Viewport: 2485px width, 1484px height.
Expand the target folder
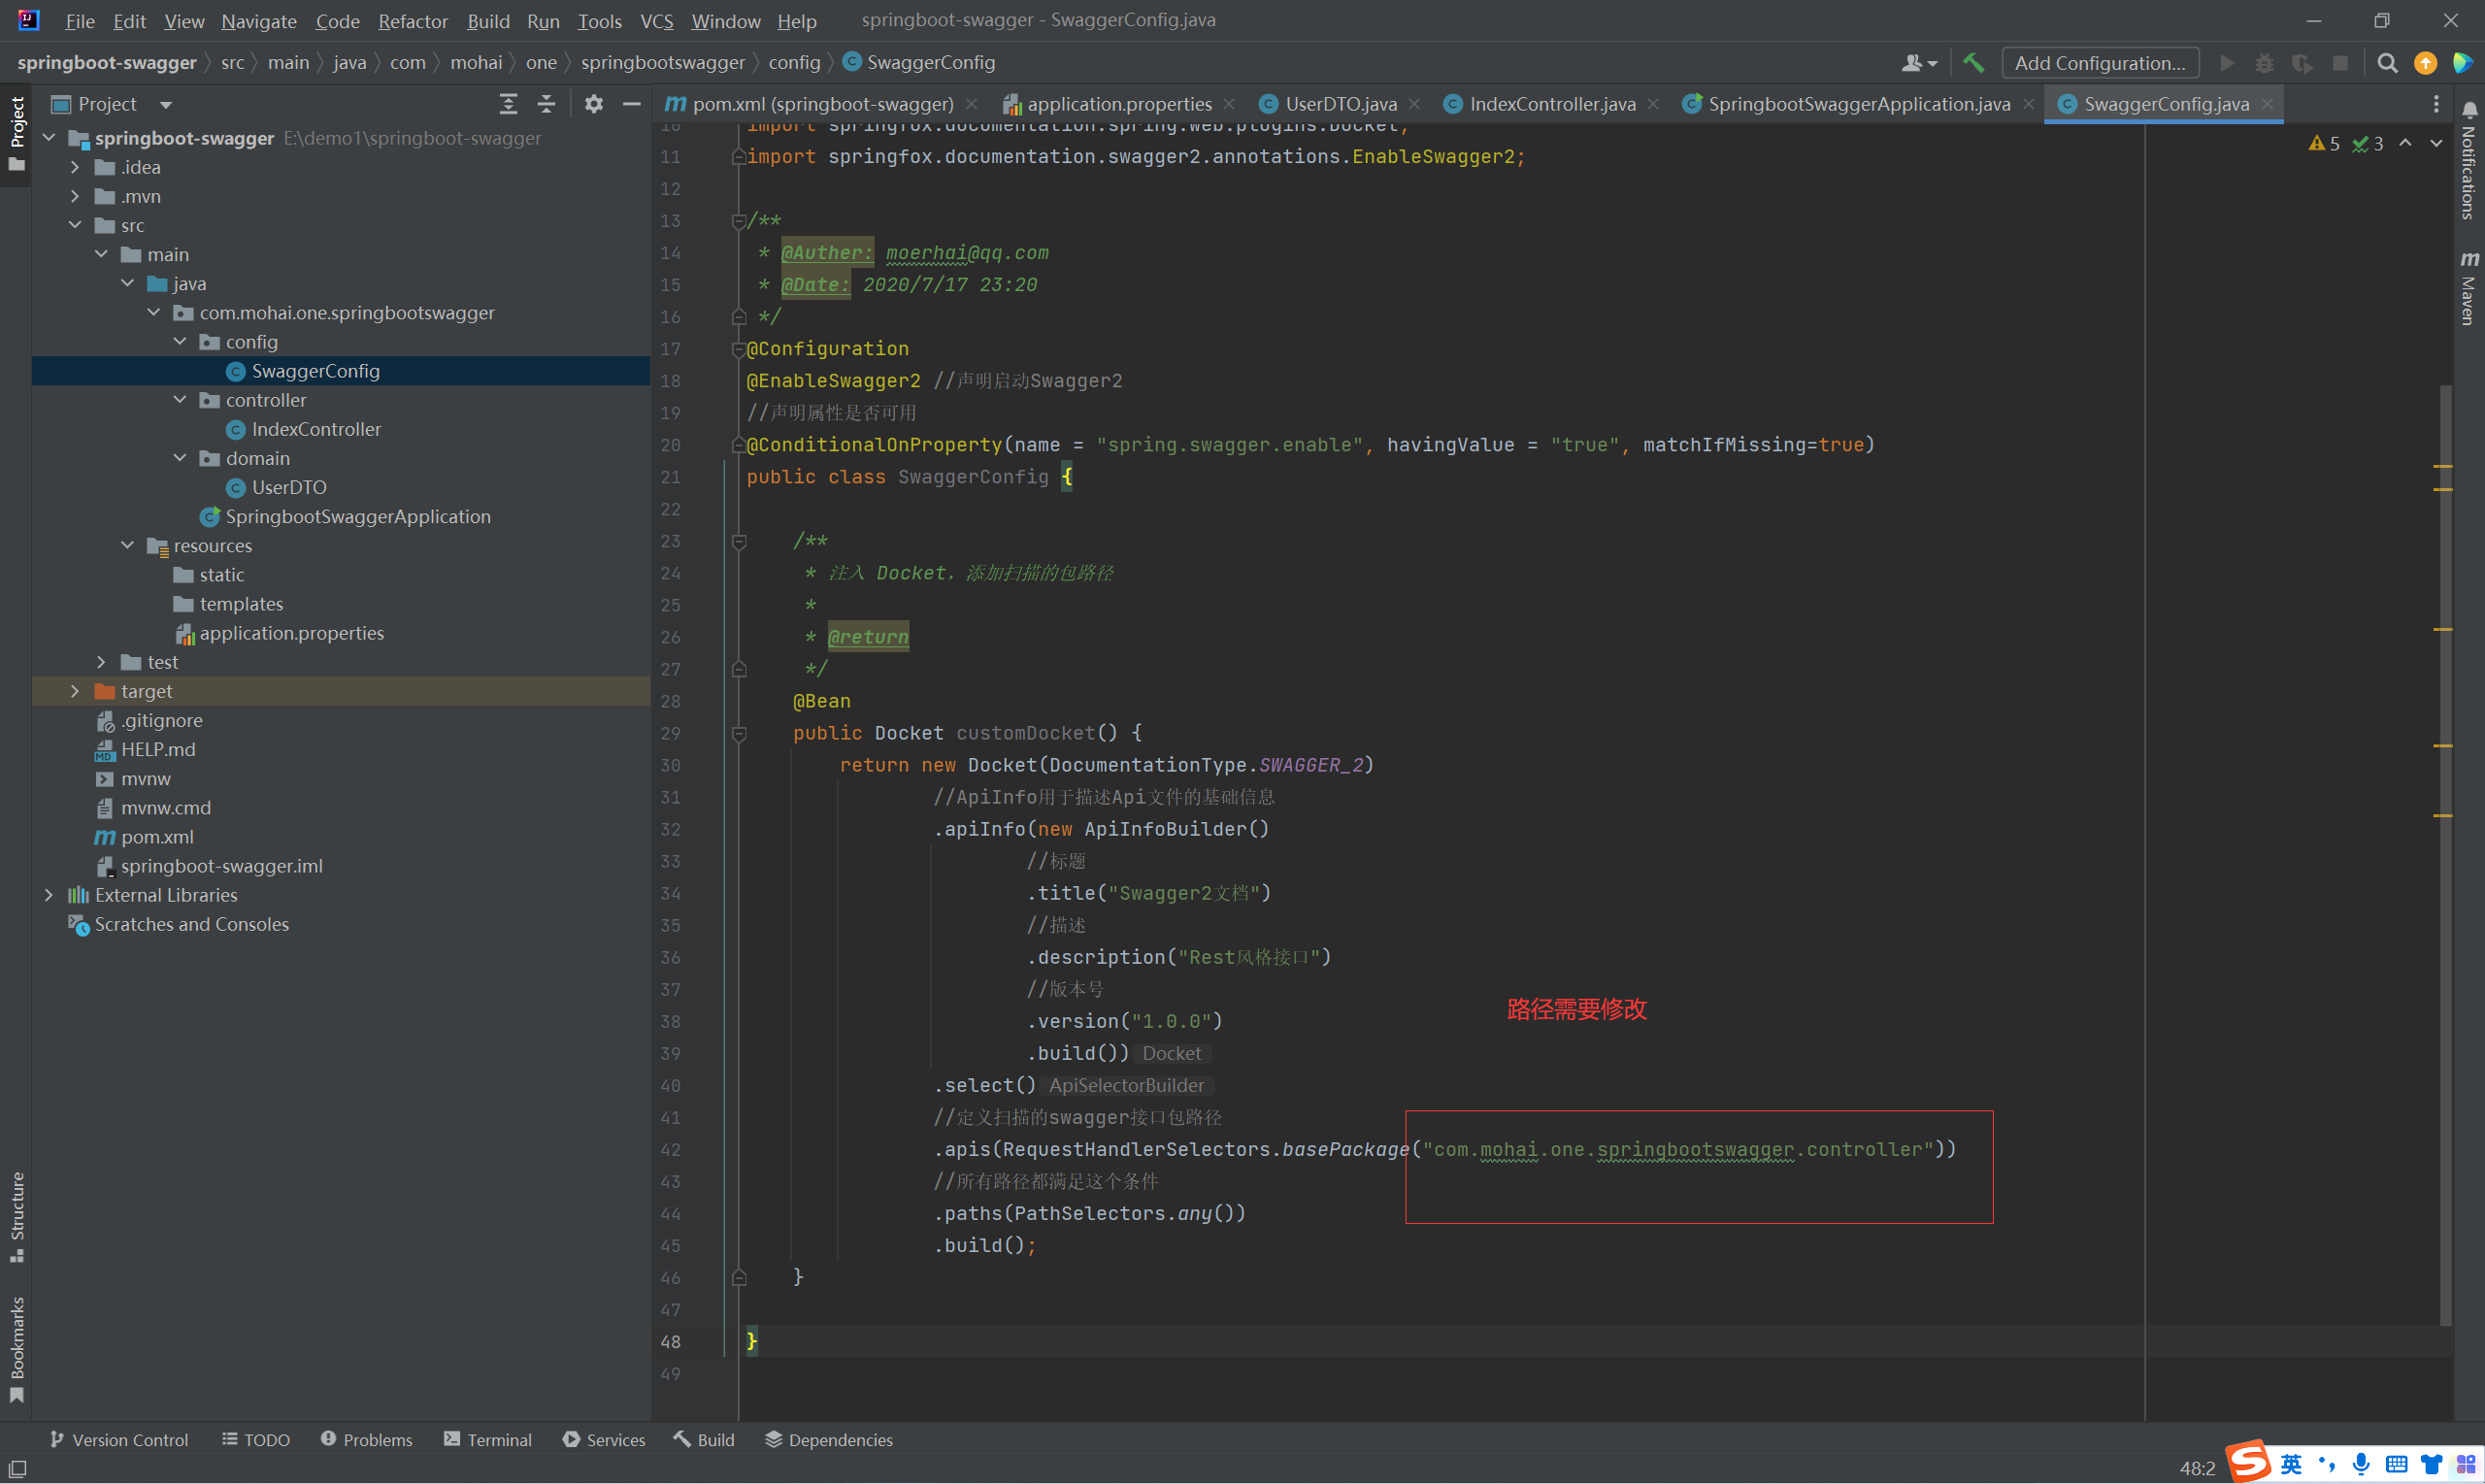(75, 691)
